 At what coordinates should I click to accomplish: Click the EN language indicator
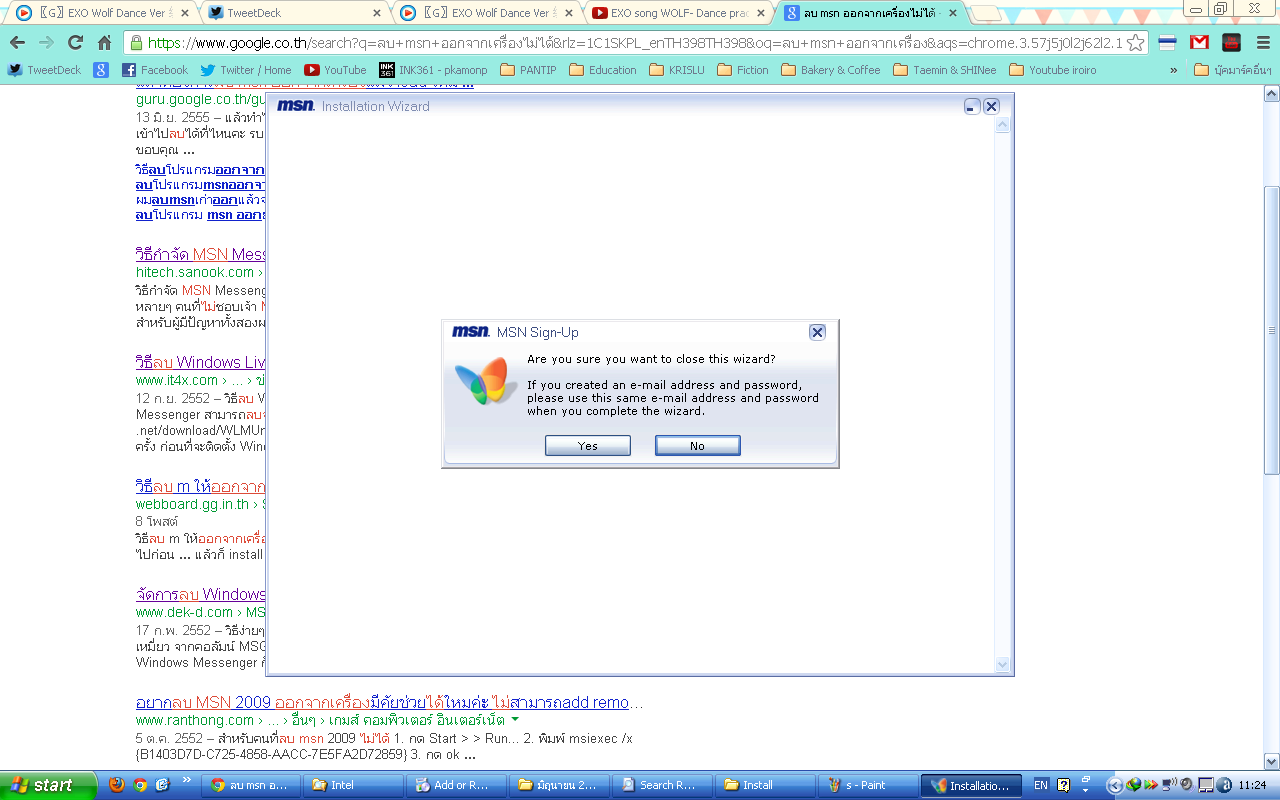tap(1041, 785)
